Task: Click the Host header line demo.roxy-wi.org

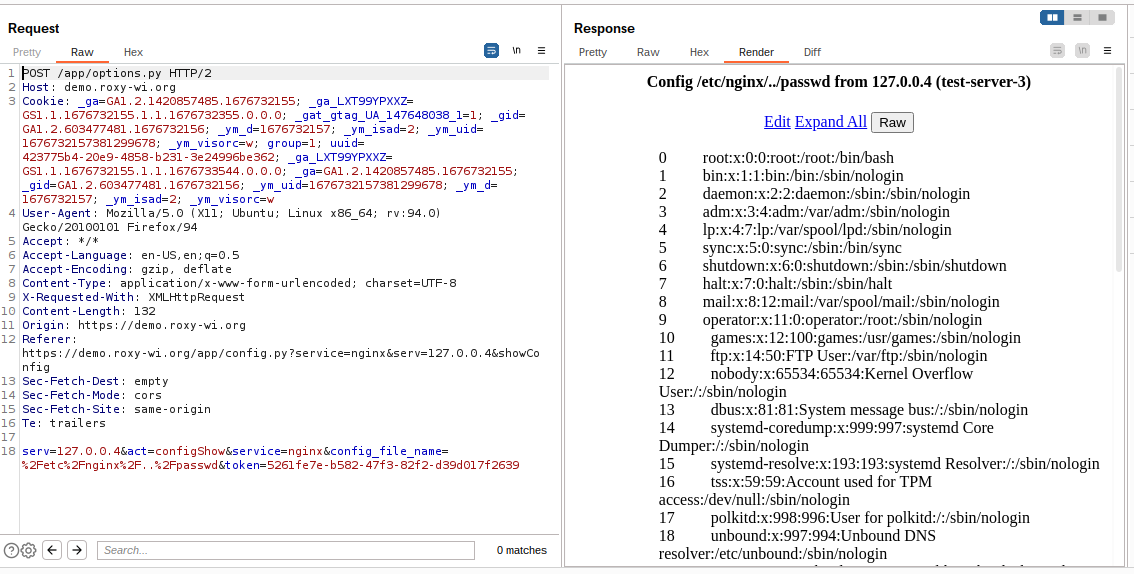Action: pyautogui.click(x=99, y=87)
